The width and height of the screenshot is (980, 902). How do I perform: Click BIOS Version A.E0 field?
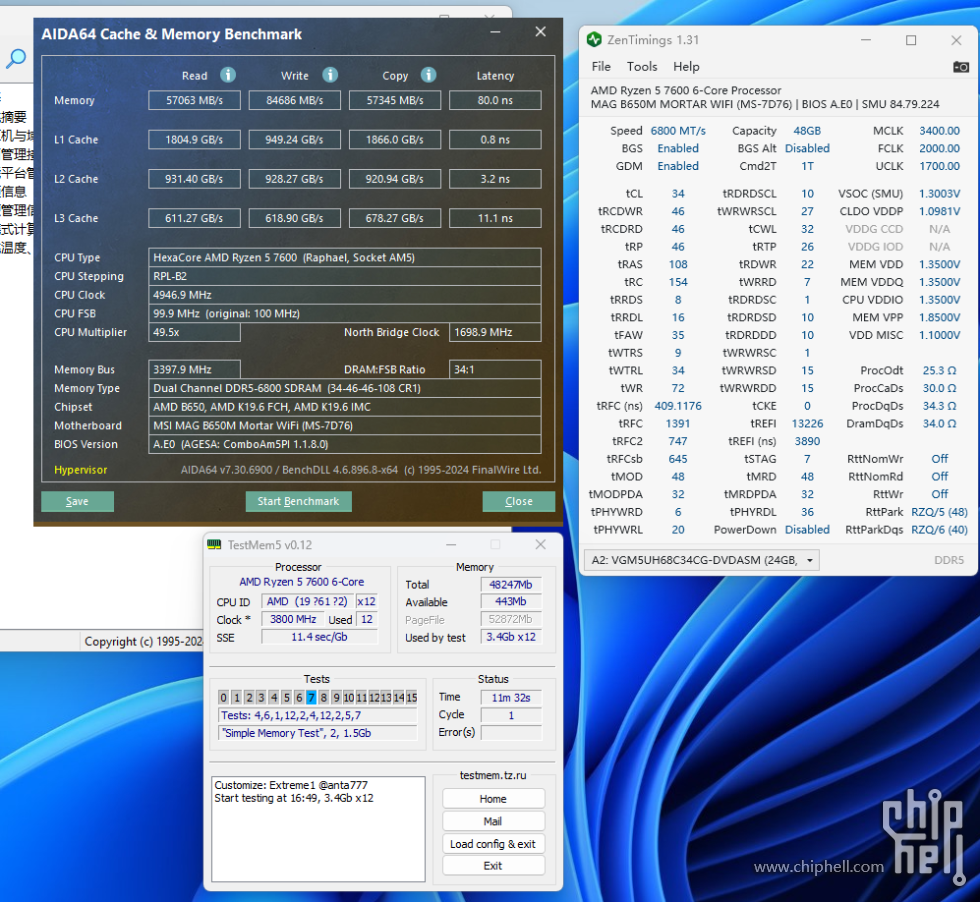(x=344, y=444)
